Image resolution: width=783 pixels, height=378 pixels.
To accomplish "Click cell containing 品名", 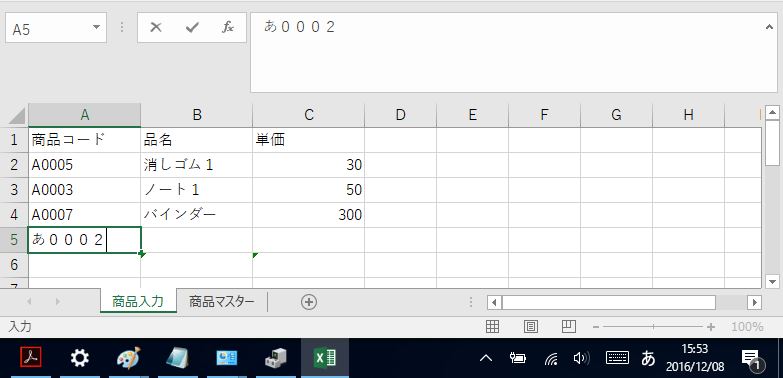I will (197, 140).
